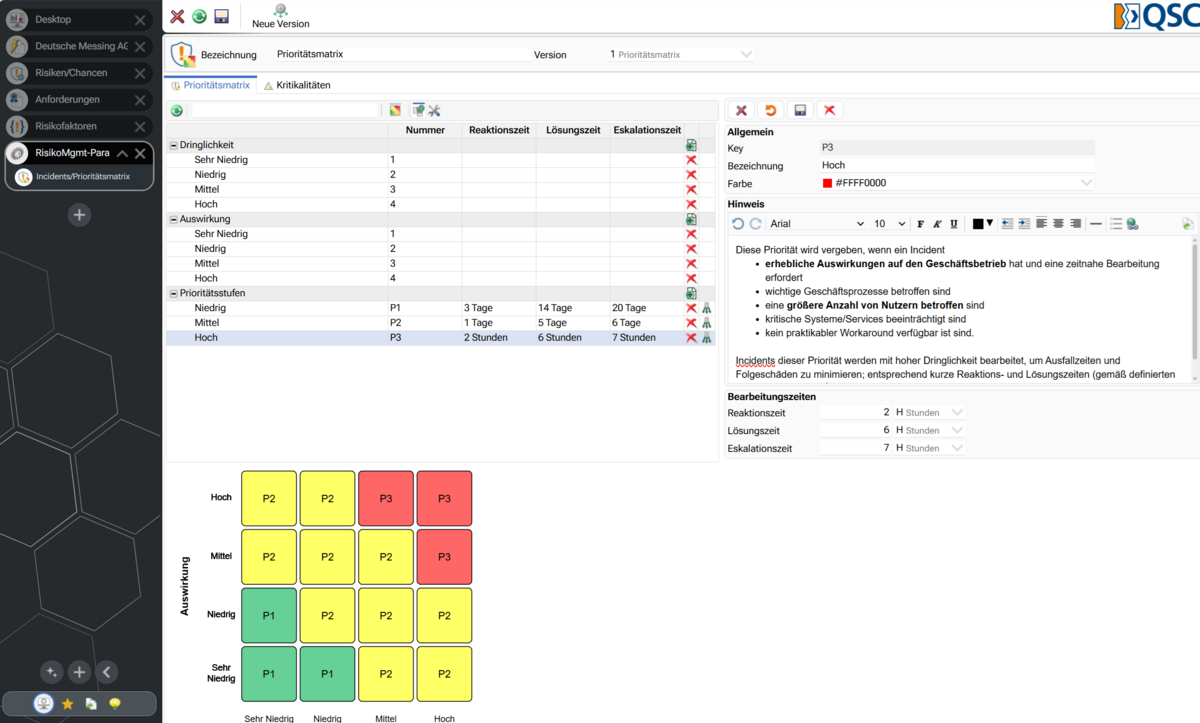Refresh the matrix list with the green icon beside the search field
This screenshot has height=723, width=1200.
[177, 110]
